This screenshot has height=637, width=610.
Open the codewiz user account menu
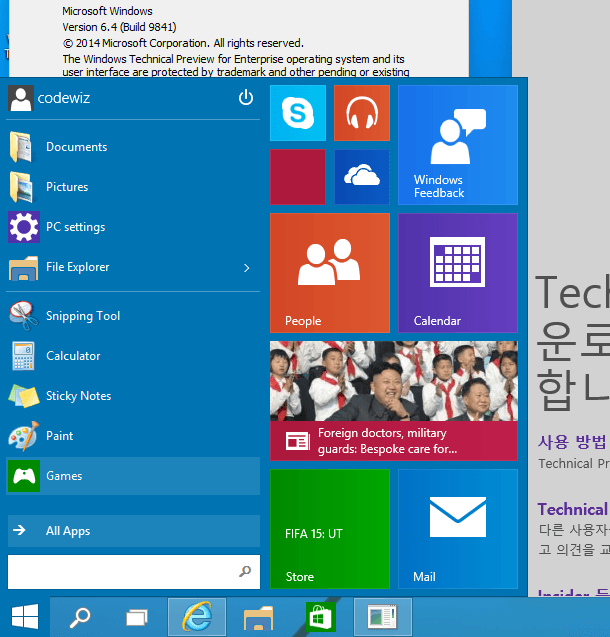coord(58,98)
